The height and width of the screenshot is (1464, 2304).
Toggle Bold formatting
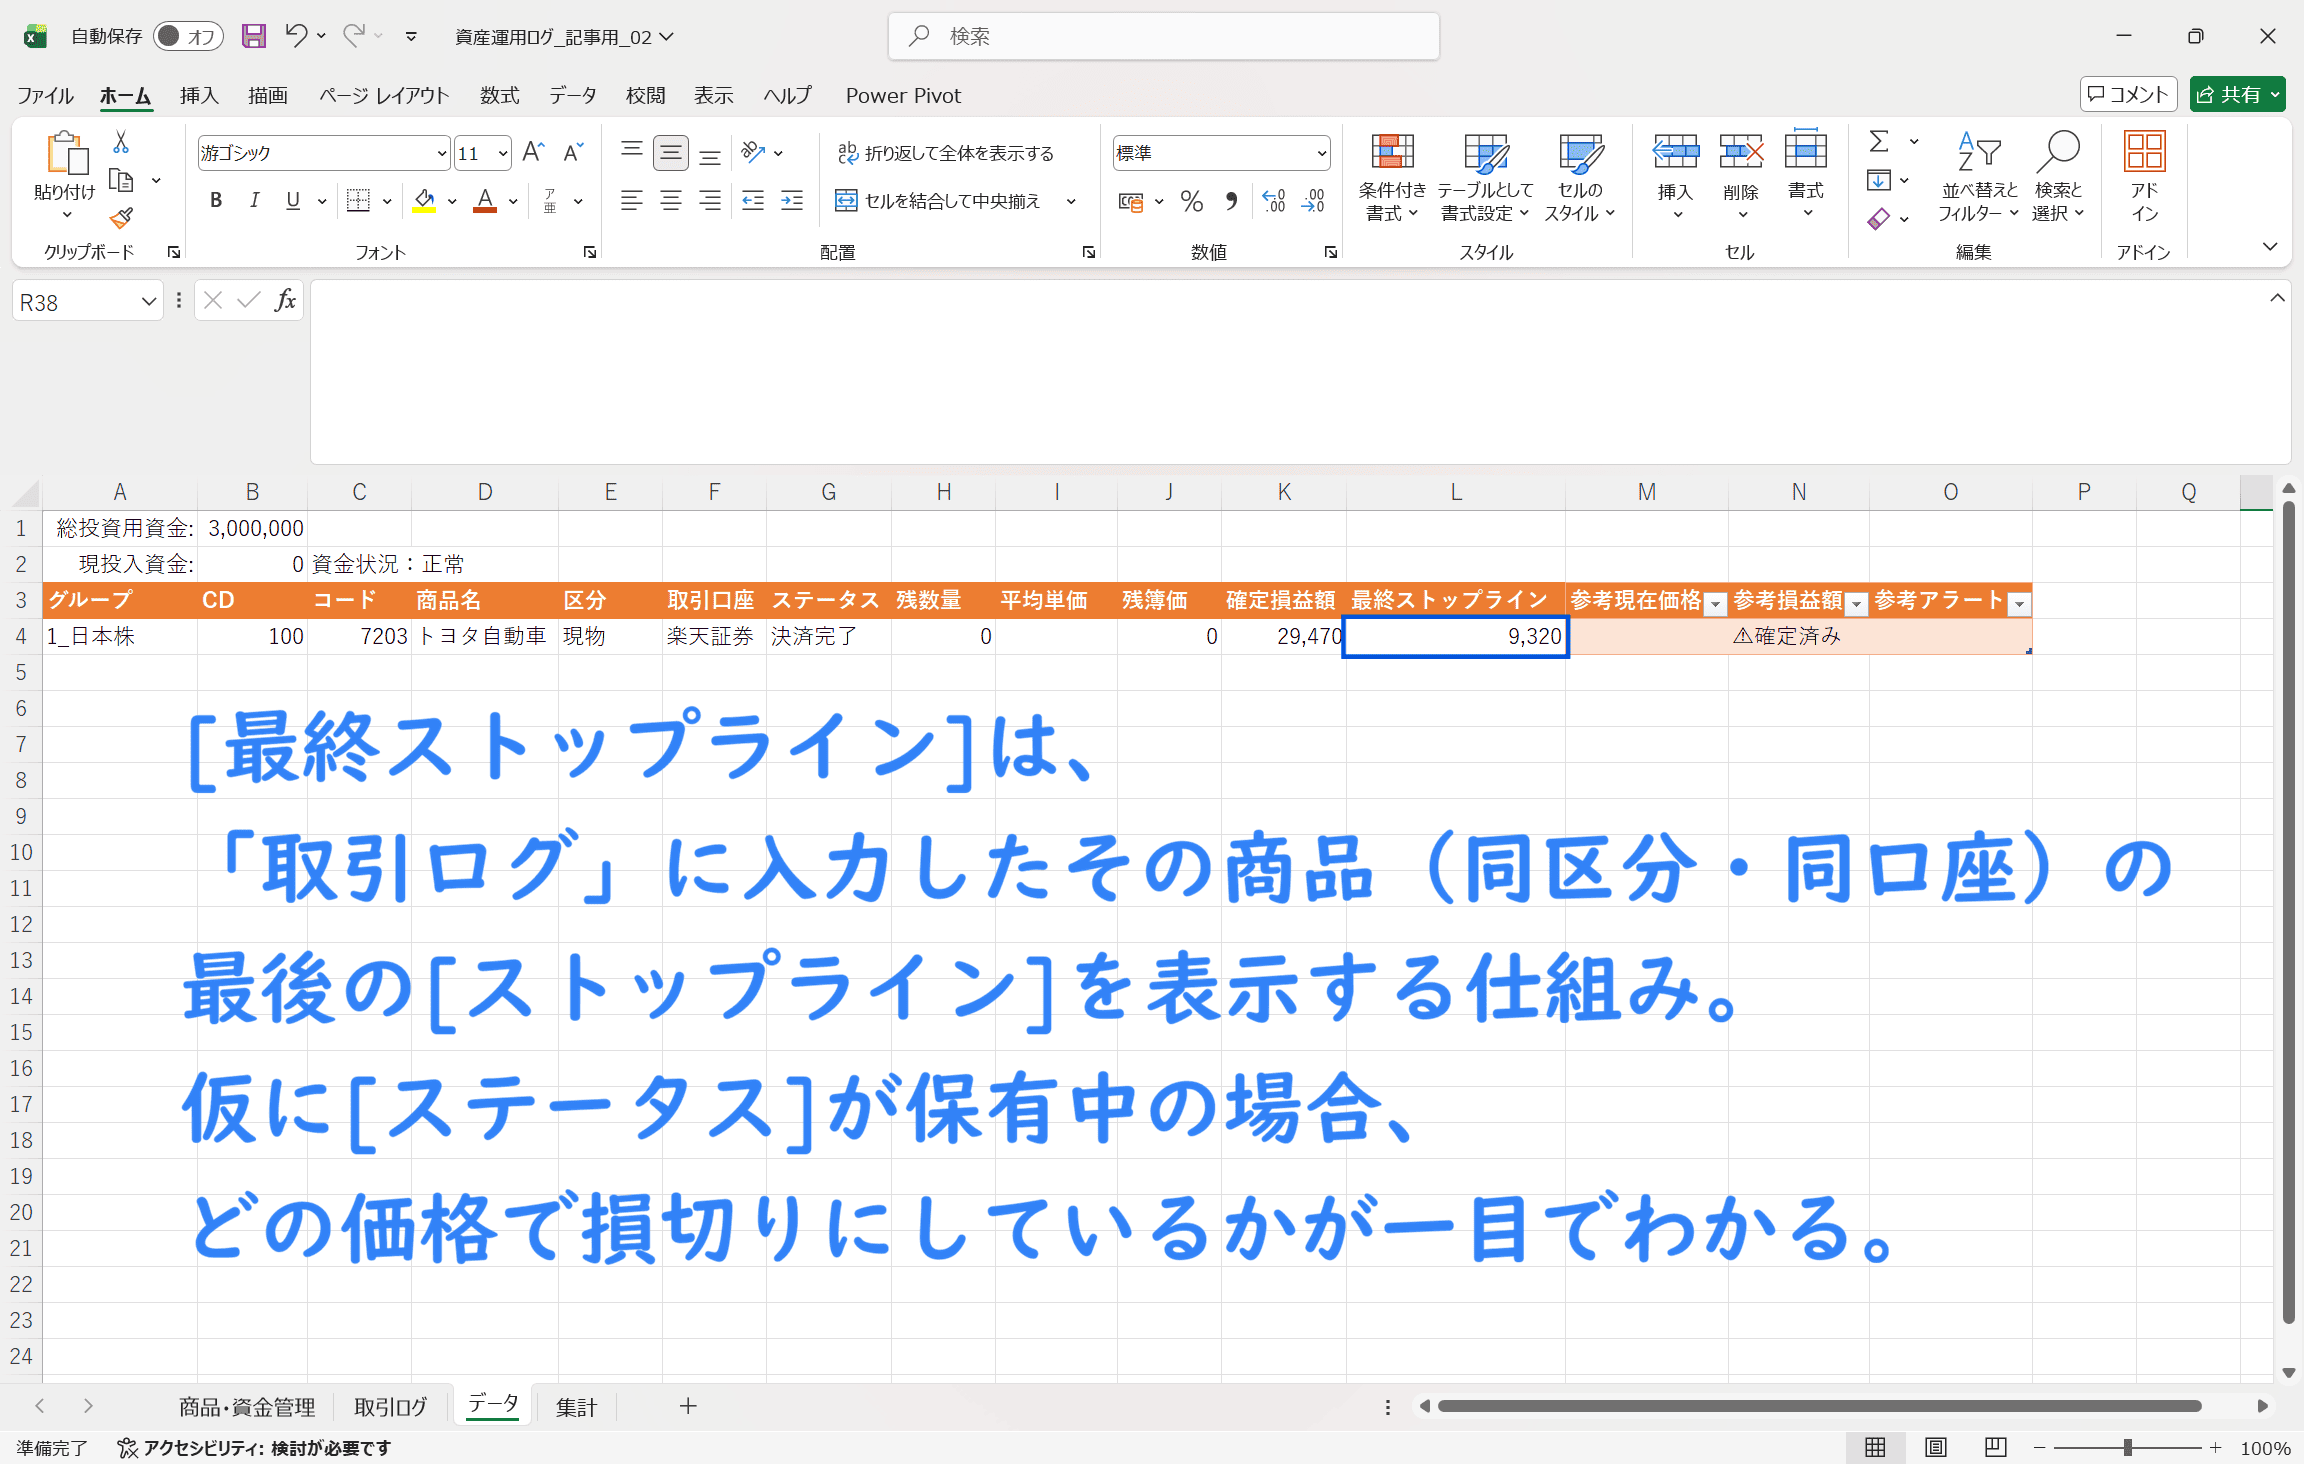[215, 201]
